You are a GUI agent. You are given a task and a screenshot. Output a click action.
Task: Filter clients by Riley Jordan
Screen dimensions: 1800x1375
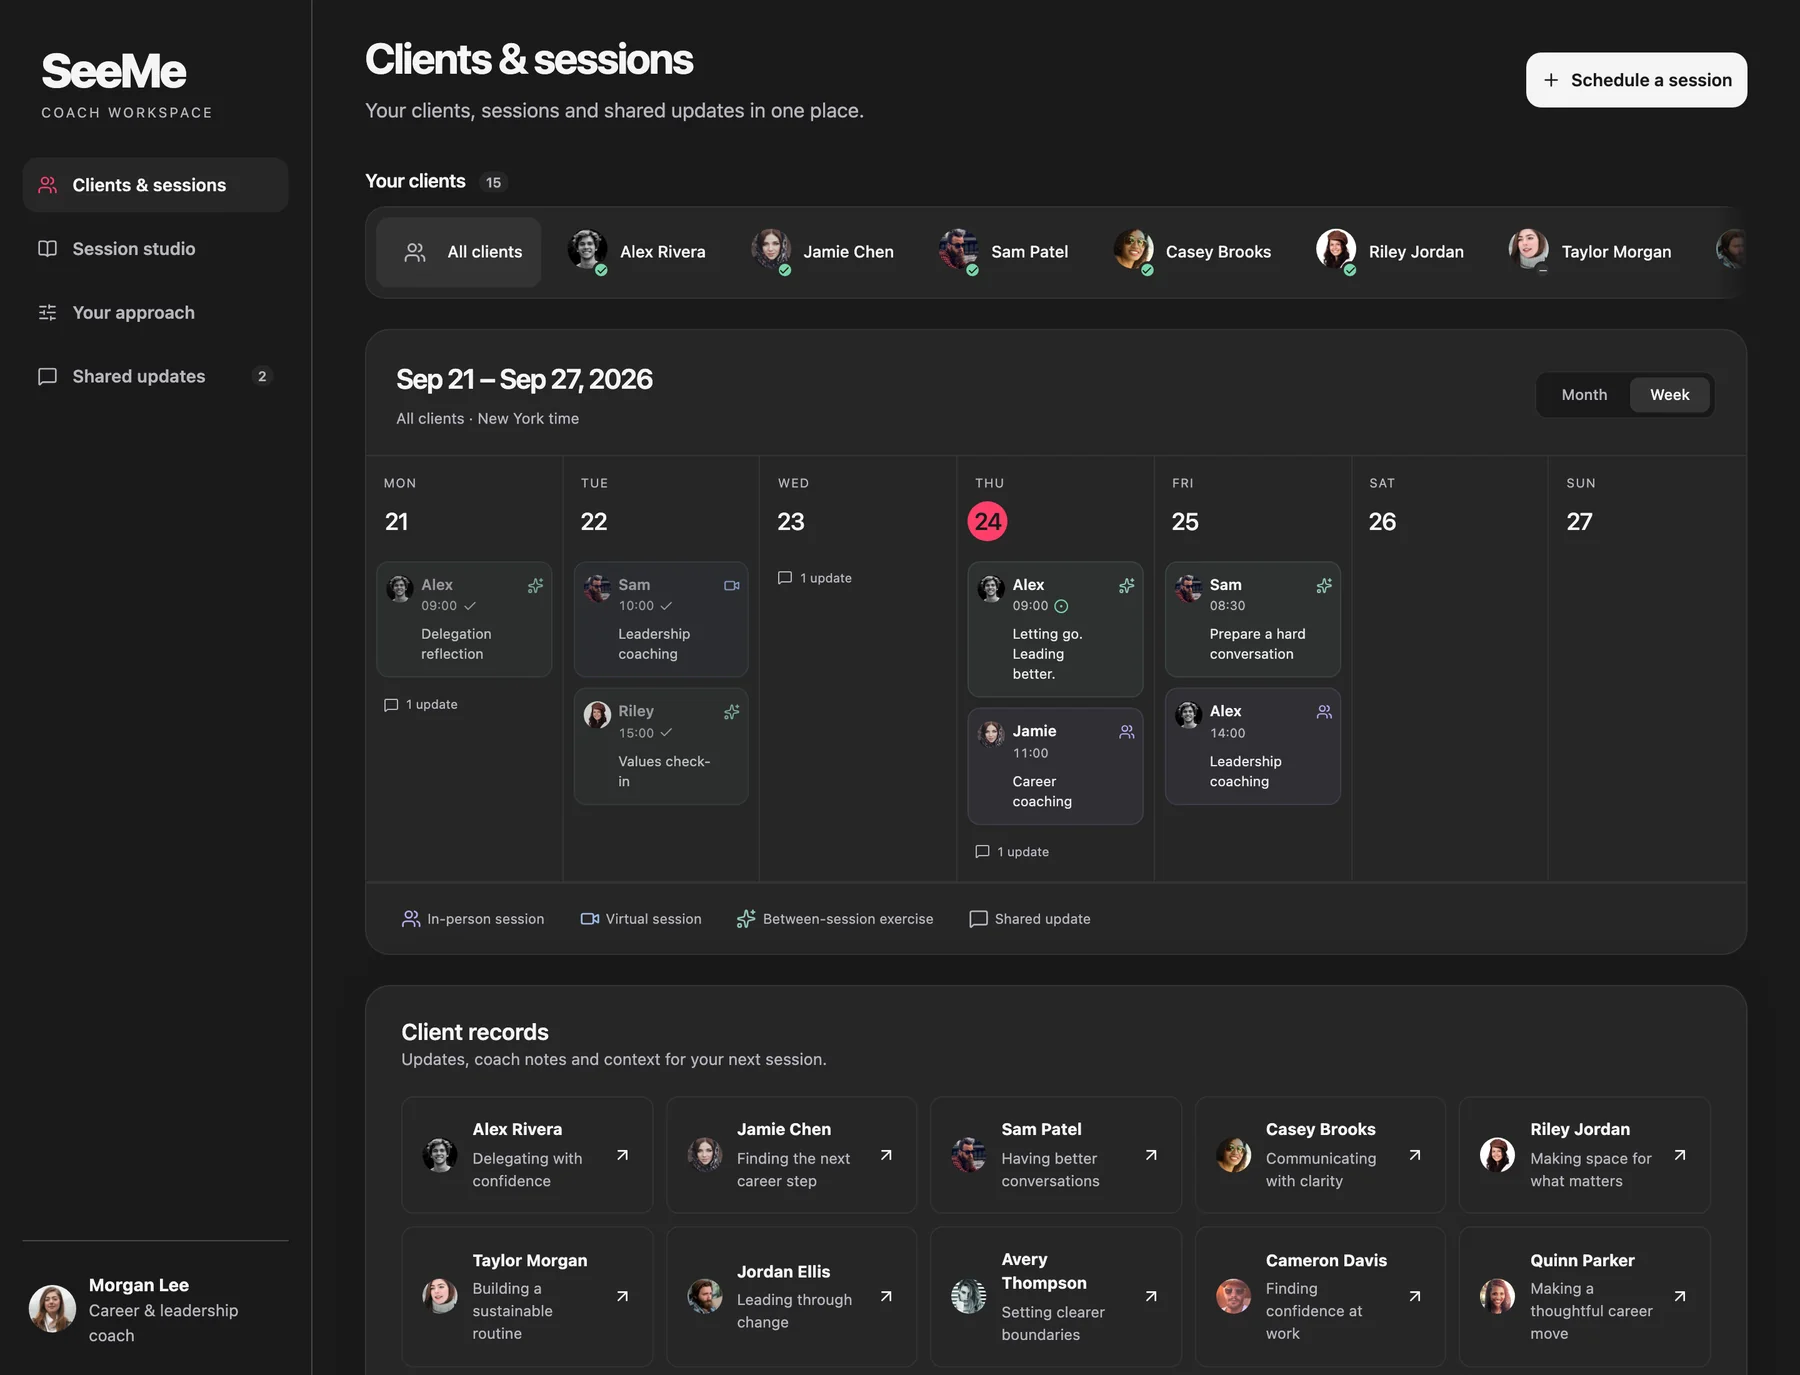click(x=1390, y=252)
